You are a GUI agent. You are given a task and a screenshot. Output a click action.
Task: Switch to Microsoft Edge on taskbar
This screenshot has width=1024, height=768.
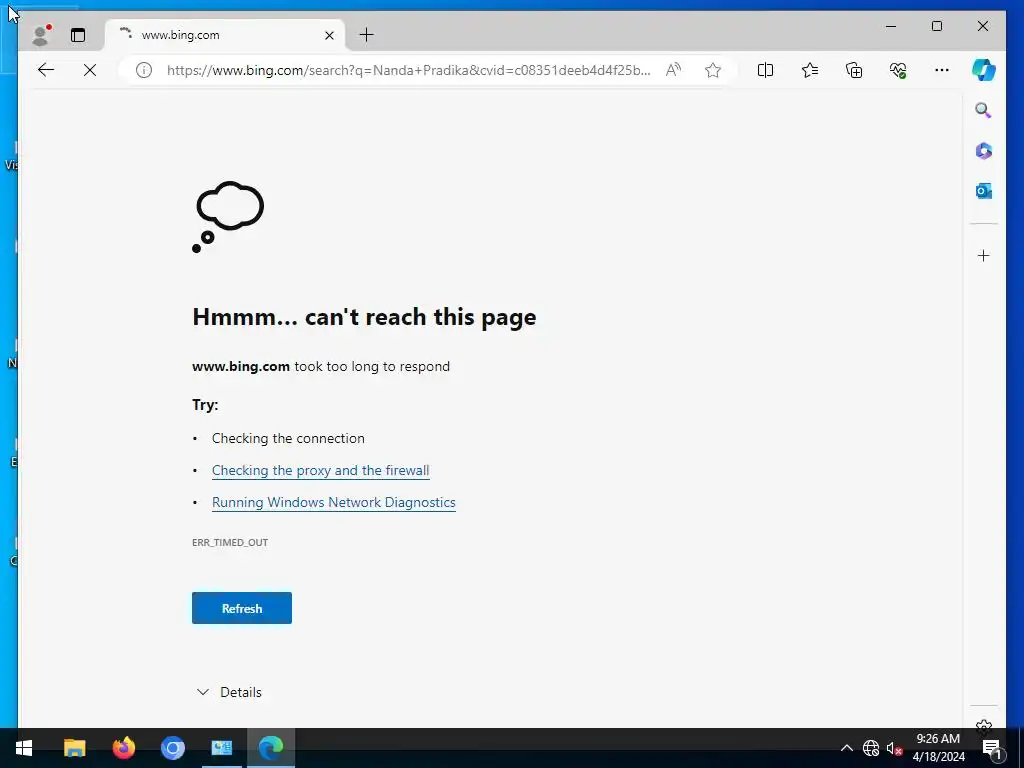[270, 748]
